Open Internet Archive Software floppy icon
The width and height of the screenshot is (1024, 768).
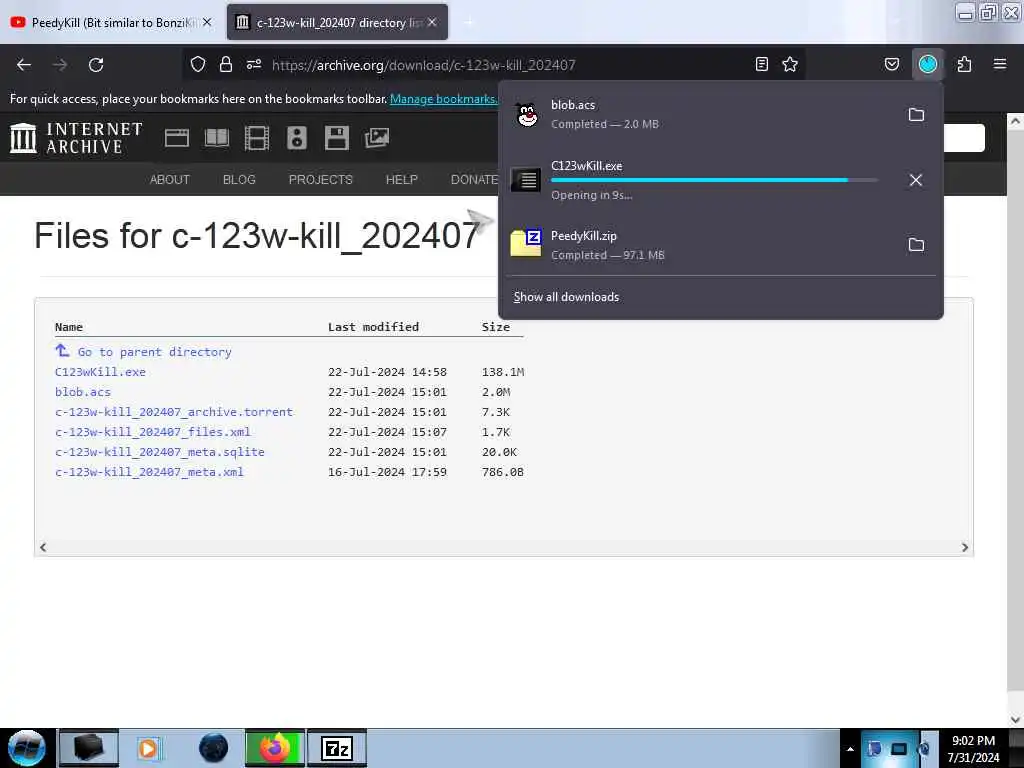coord(336,138)
